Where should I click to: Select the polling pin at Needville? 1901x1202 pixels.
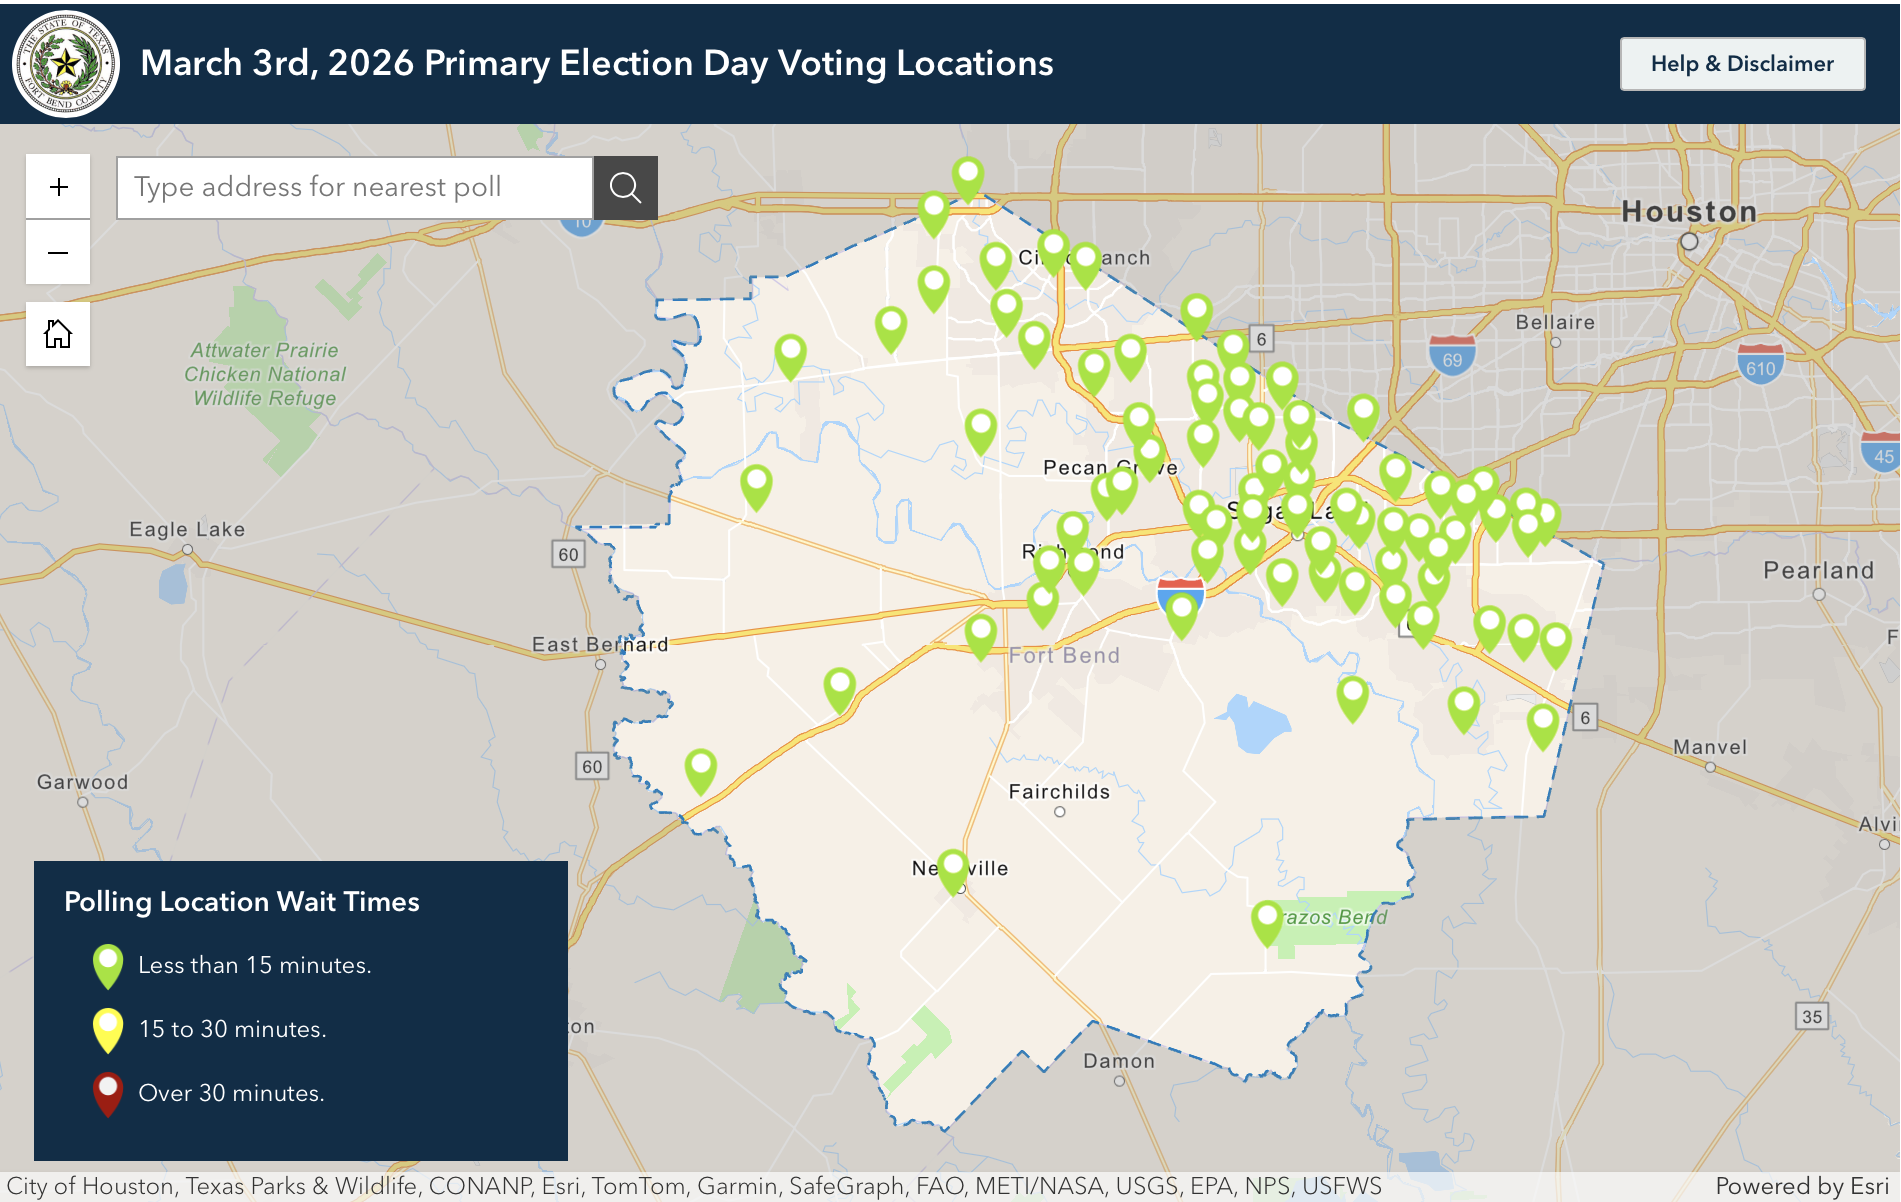[x=953, y=868]
